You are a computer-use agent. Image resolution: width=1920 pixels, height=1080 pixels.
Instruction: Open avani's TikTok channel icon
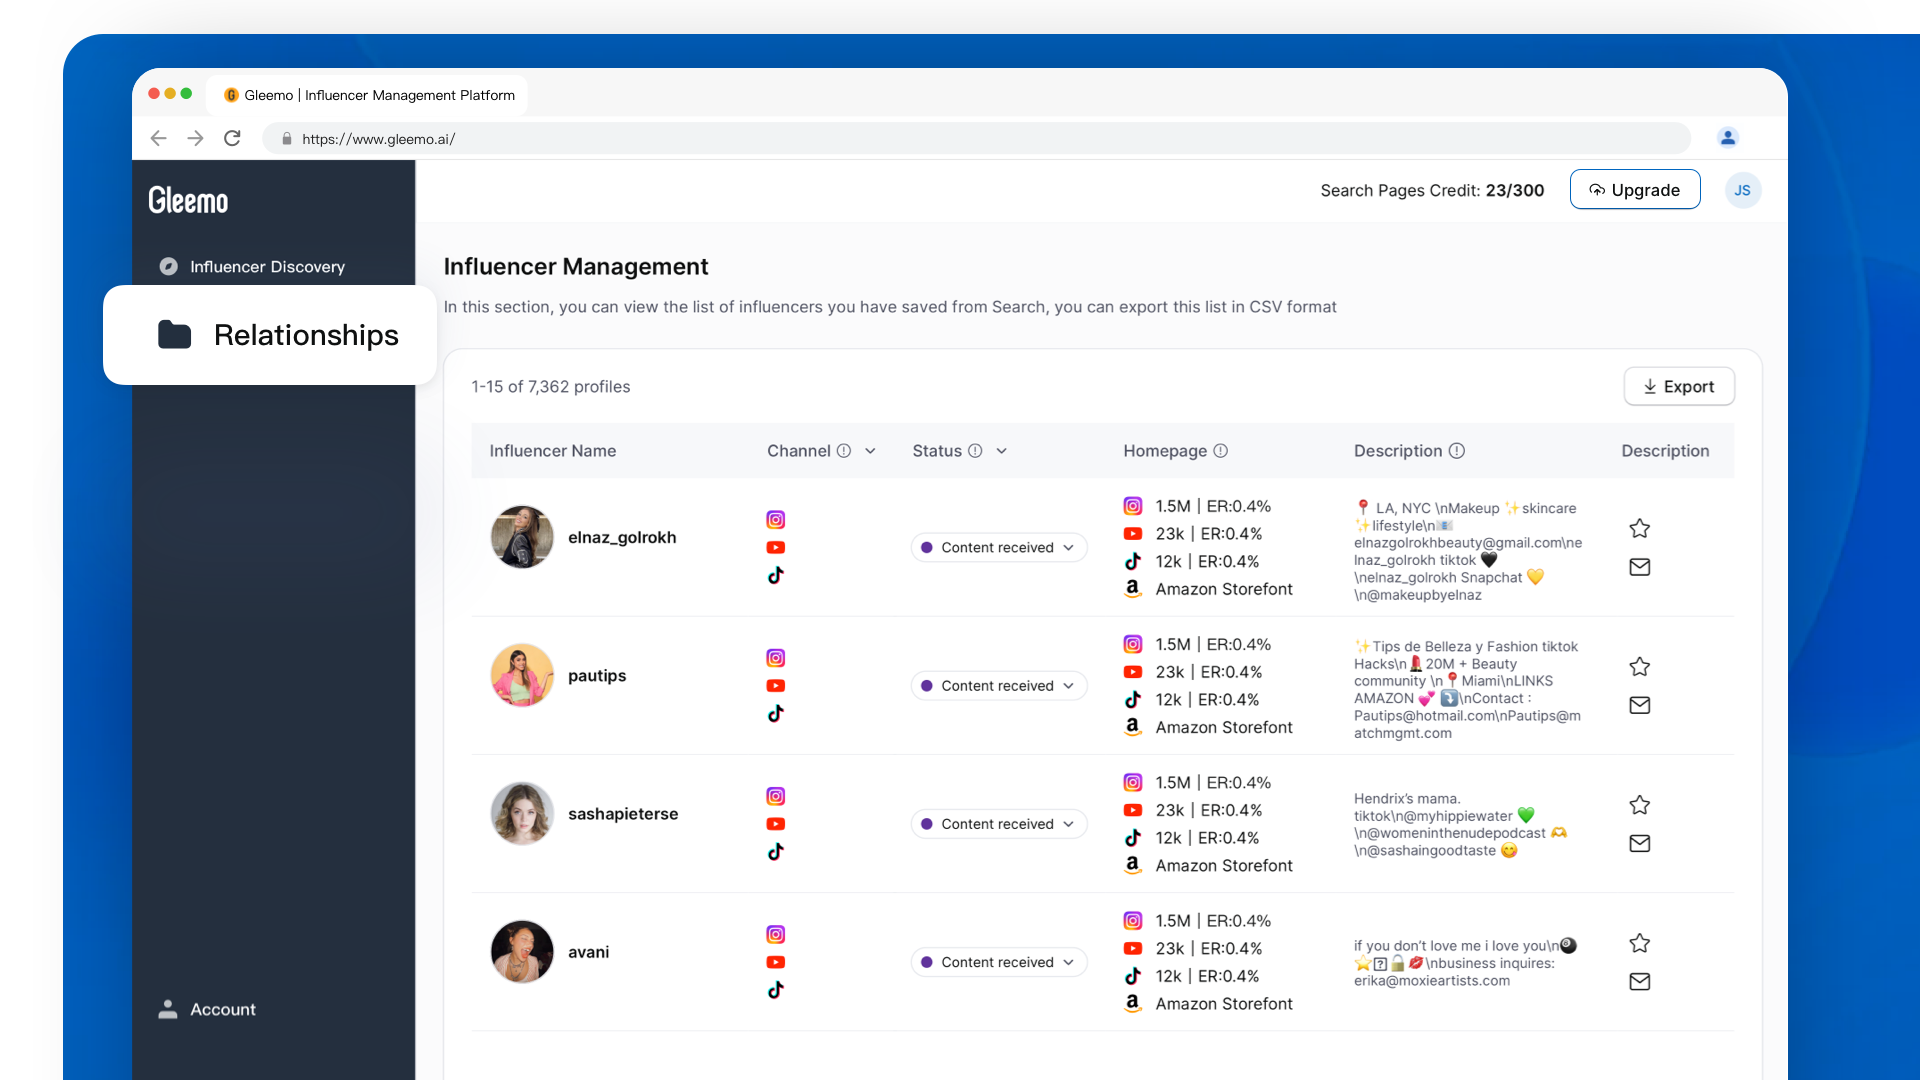pos(775,990)
